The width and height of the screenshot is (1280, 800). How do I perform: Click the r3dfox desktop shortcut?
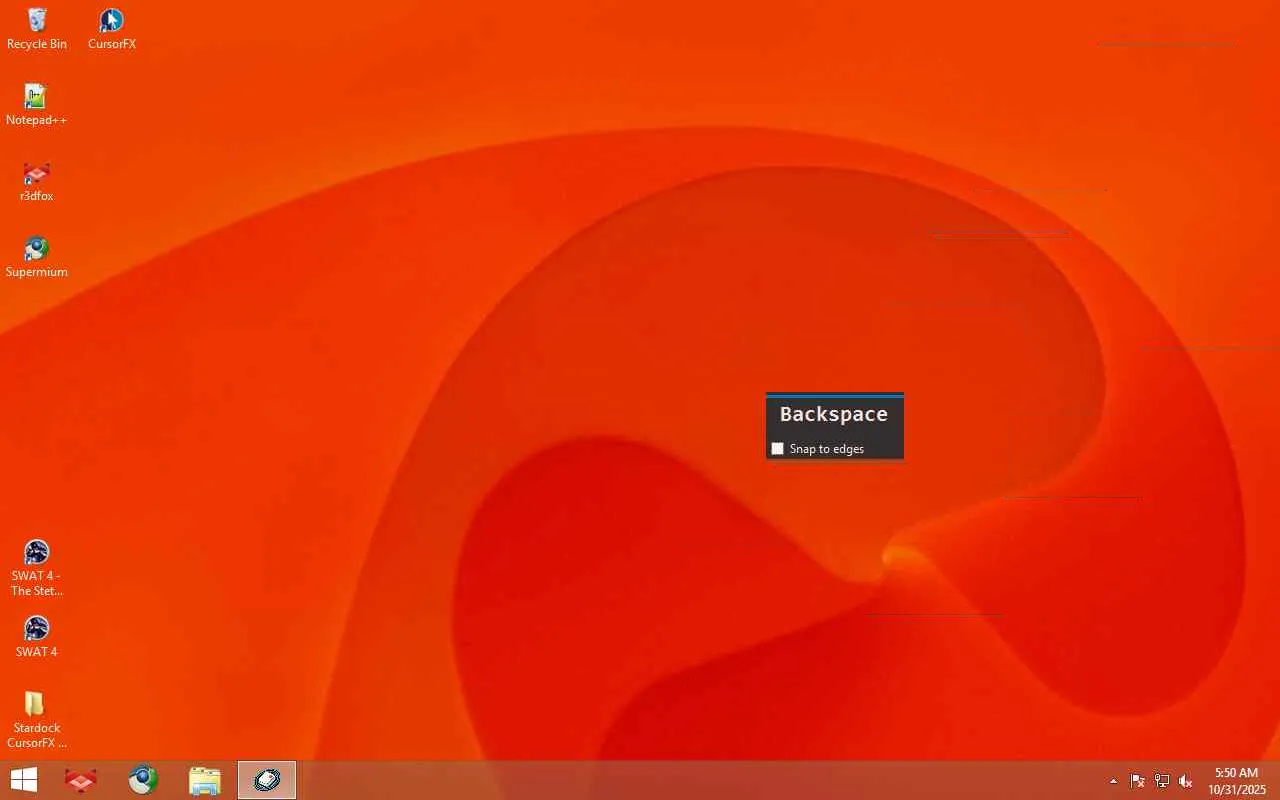(x=36, y=181)
